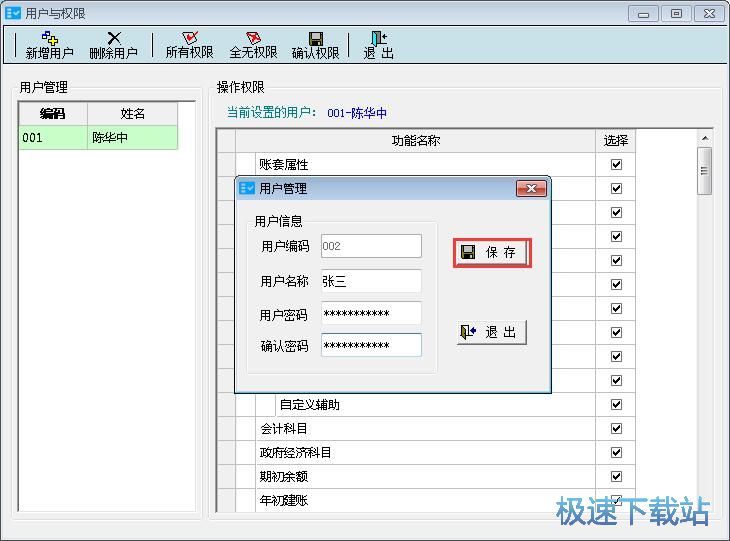The image size is (730, 541).
Task: Click the 保存 button in the dialog
Action: pos(492,252)
